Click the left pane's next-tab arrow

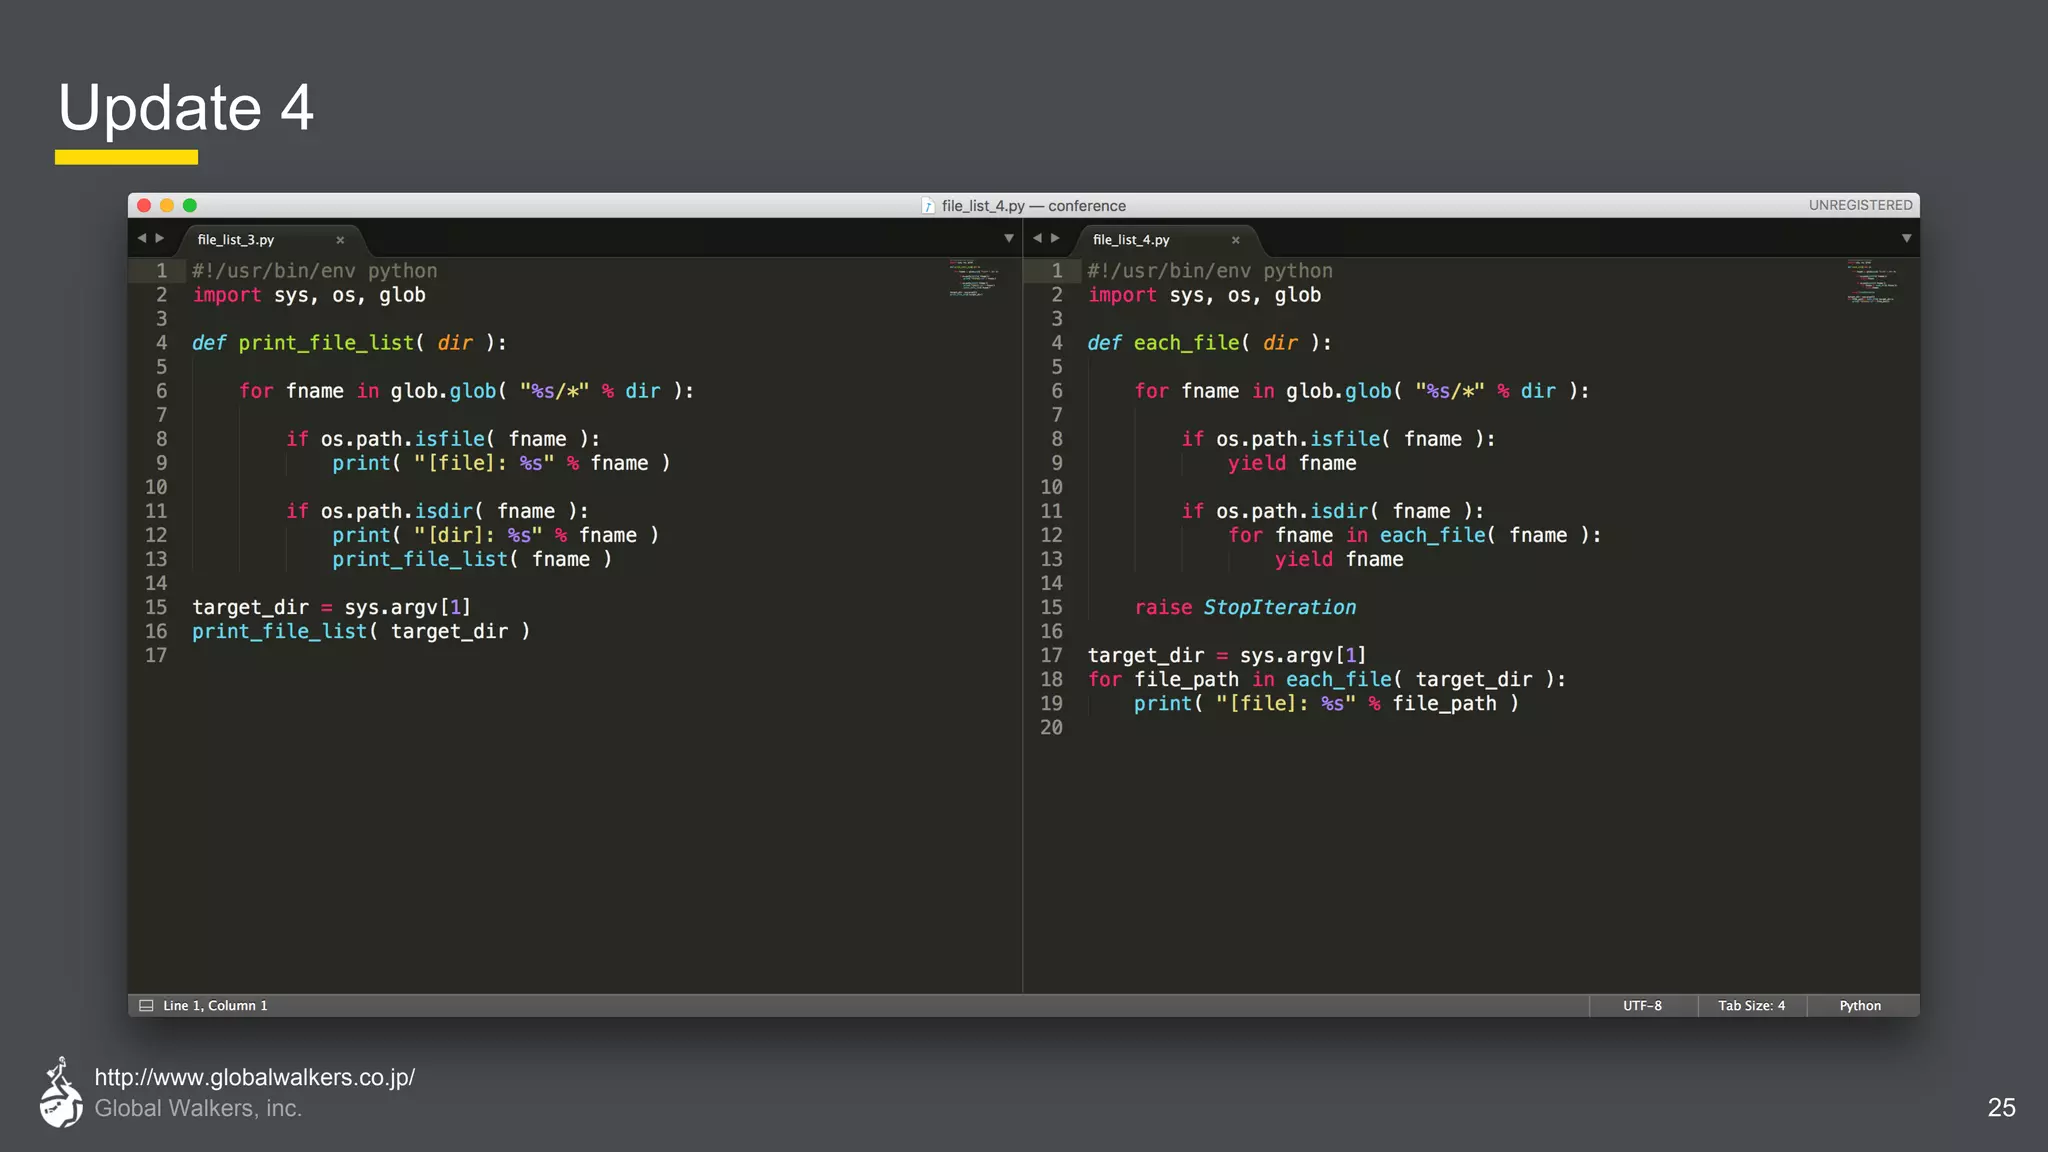pyautogui.click(x=160, y=238)
